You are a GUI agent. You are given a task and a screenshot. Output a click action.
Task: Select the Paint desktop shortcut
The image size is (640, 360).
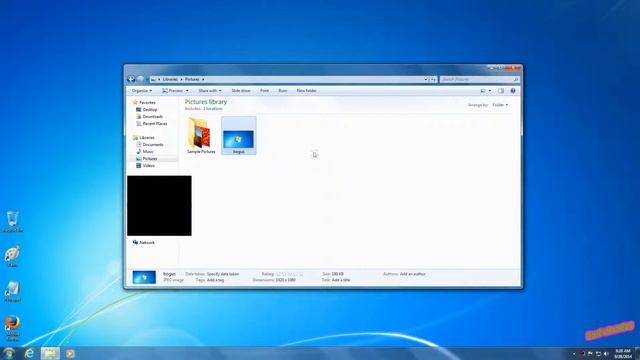point(12,256)
